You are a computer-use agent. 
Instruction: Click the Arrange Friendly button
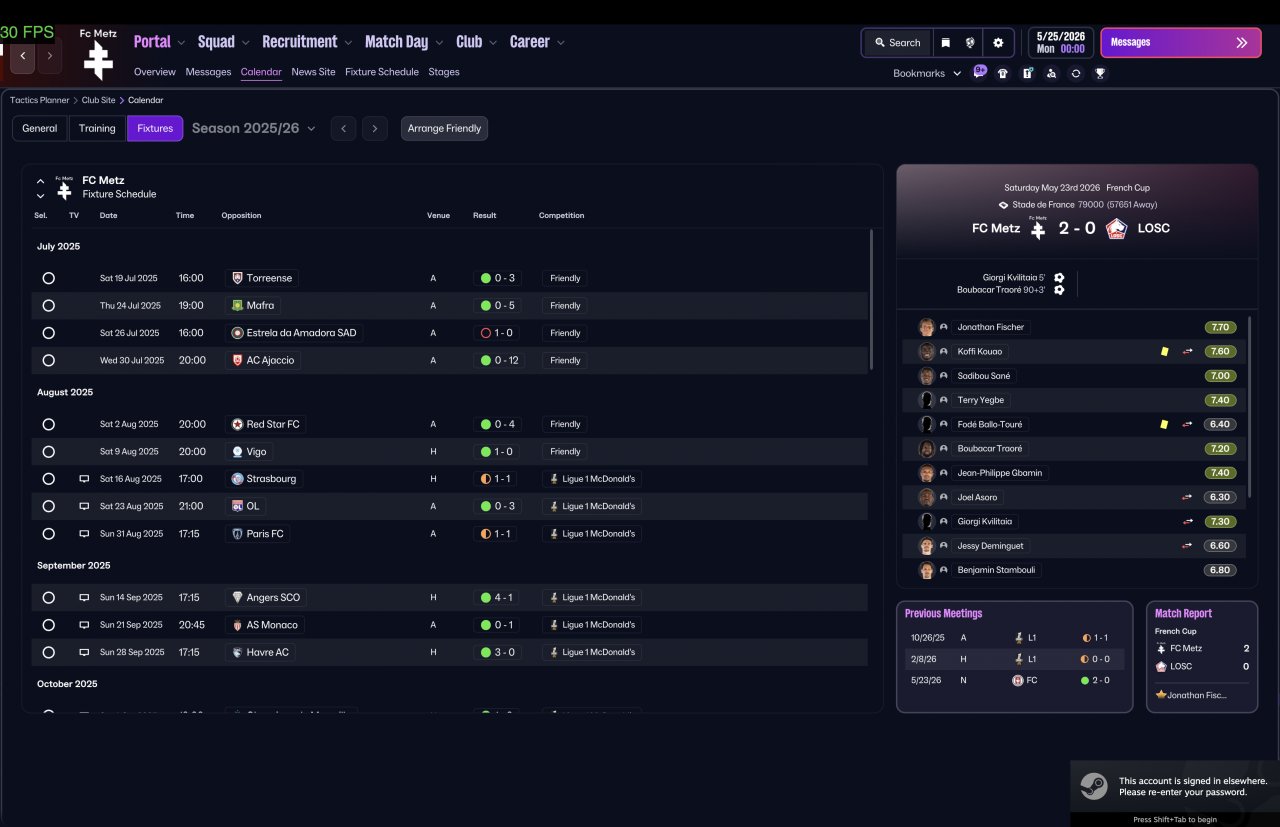444,128
